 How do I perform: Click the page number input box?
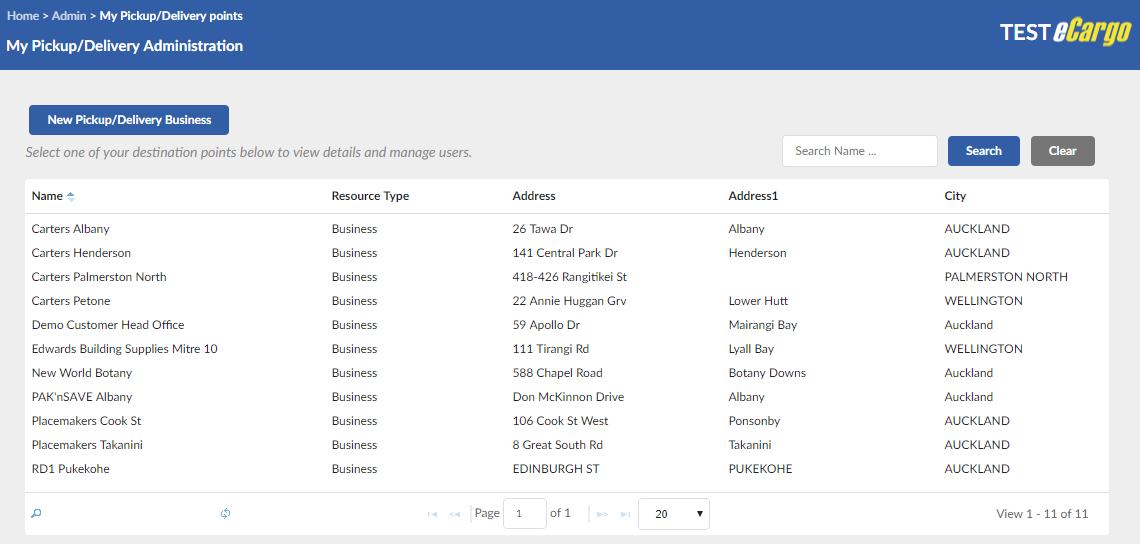(524, 513)
